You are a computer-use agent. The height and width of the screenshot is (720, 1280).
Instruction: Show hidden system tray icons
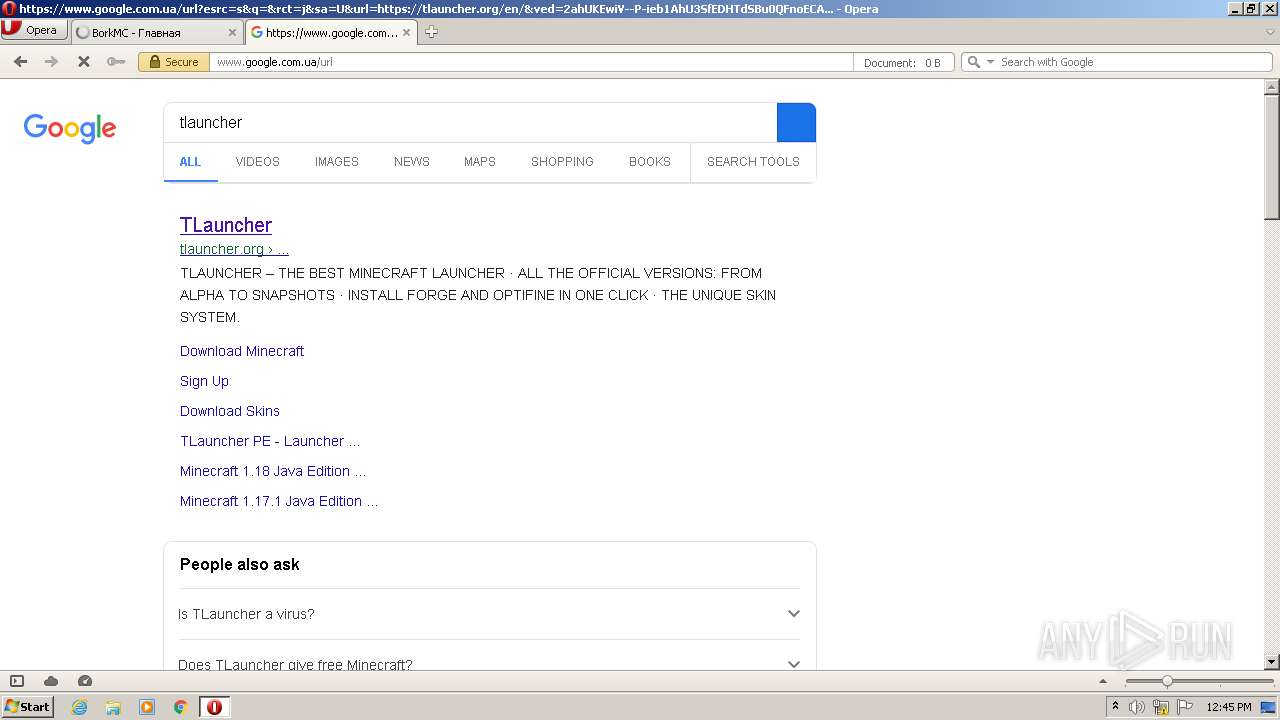click(x=1115, y=707)
